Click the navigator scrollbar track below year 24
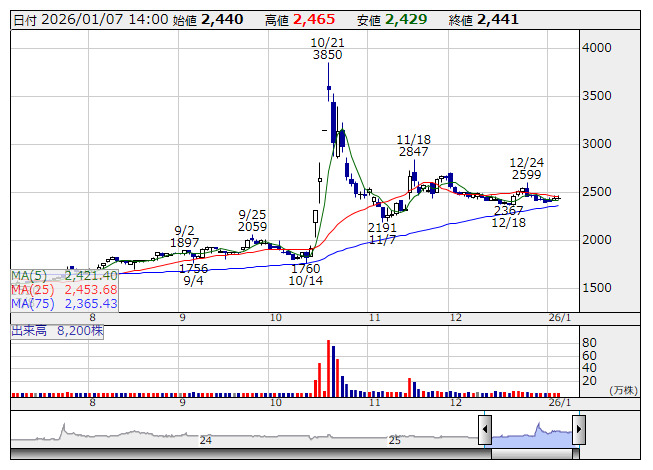 pyautogui.click(x=206, y=454)
